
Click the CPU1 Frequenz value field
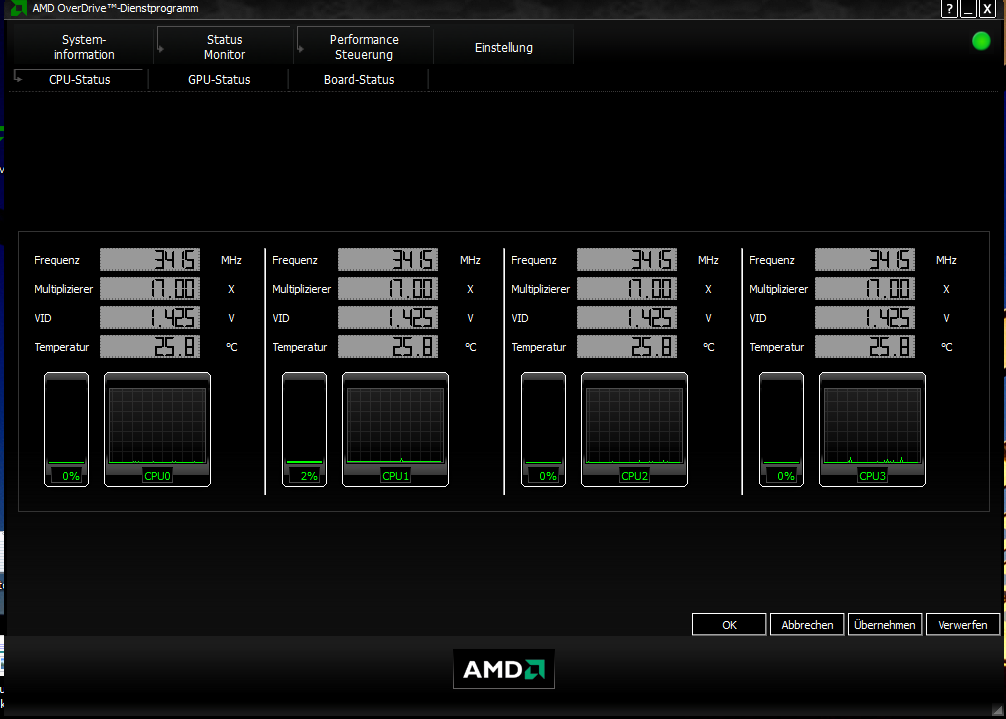click(x=388, y=260)
